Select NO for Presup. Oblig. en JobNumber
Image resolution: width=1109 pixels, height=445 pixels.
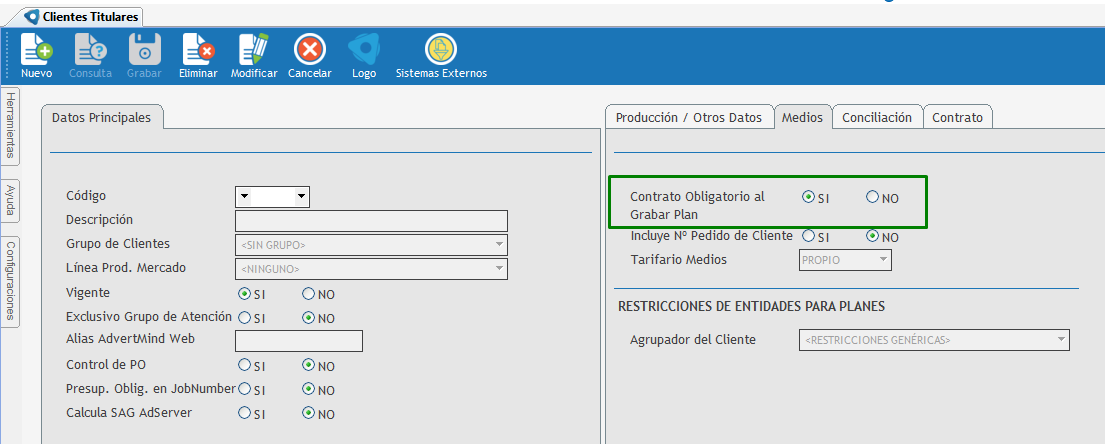coord(308,389)
